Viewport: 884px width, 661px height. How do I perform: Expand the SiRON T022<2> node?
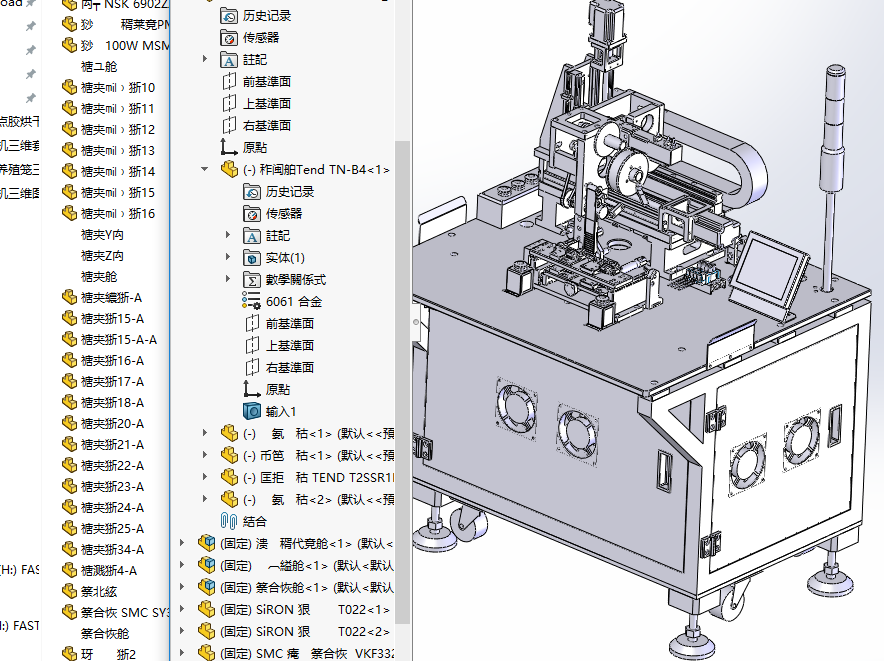[x=182, y=631]
